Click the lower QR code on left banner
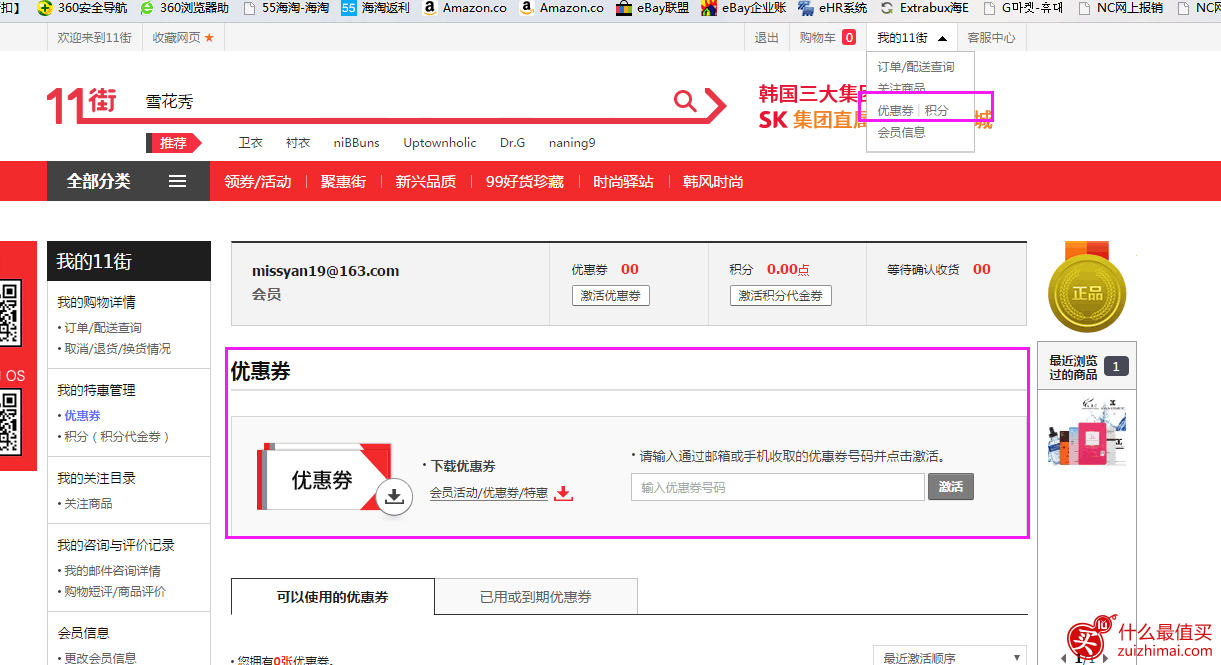 click(x=9, y=421)
